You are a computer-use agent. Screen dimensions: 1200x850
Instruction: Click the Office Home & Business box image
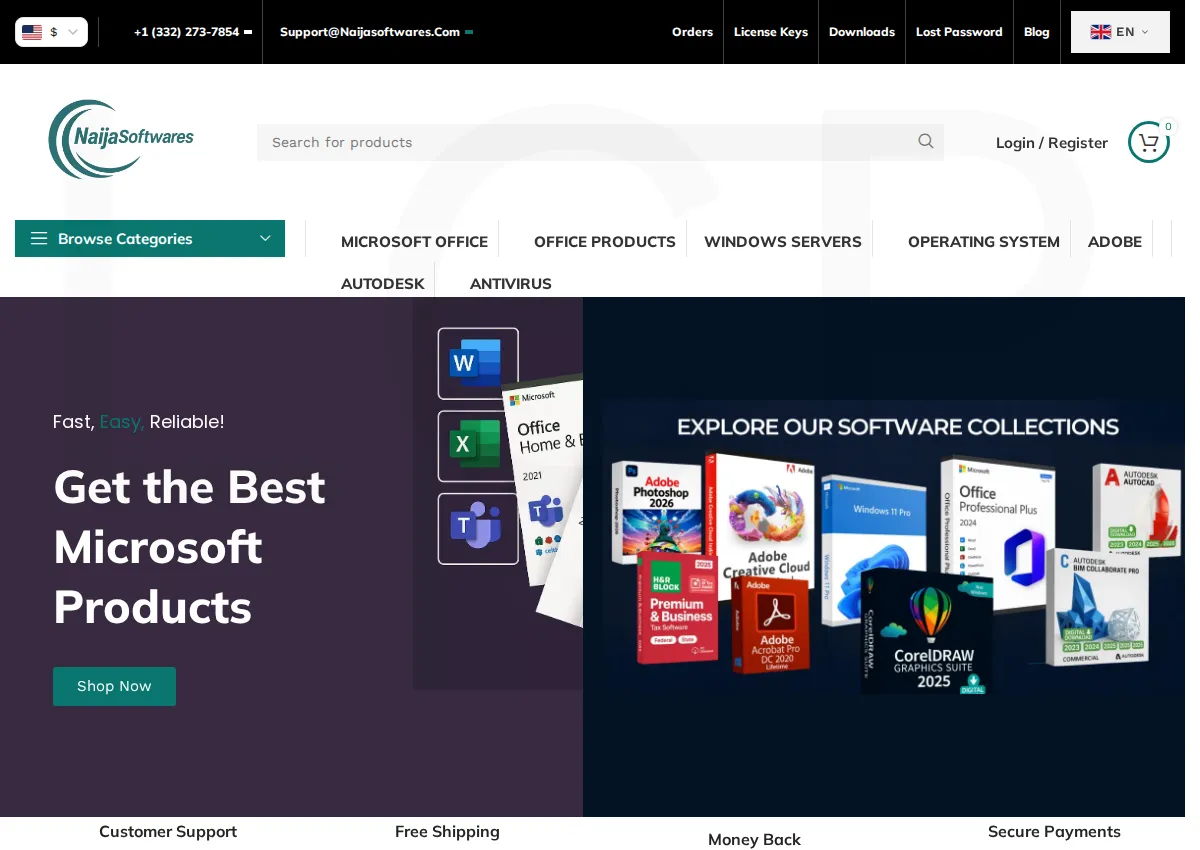(544, 500)
